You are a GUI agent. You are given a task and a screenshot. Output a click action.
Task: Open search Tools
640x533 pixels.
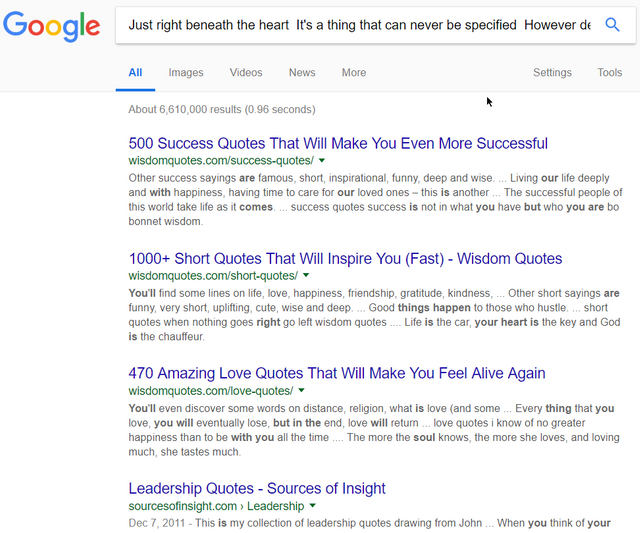click(610, 73)
